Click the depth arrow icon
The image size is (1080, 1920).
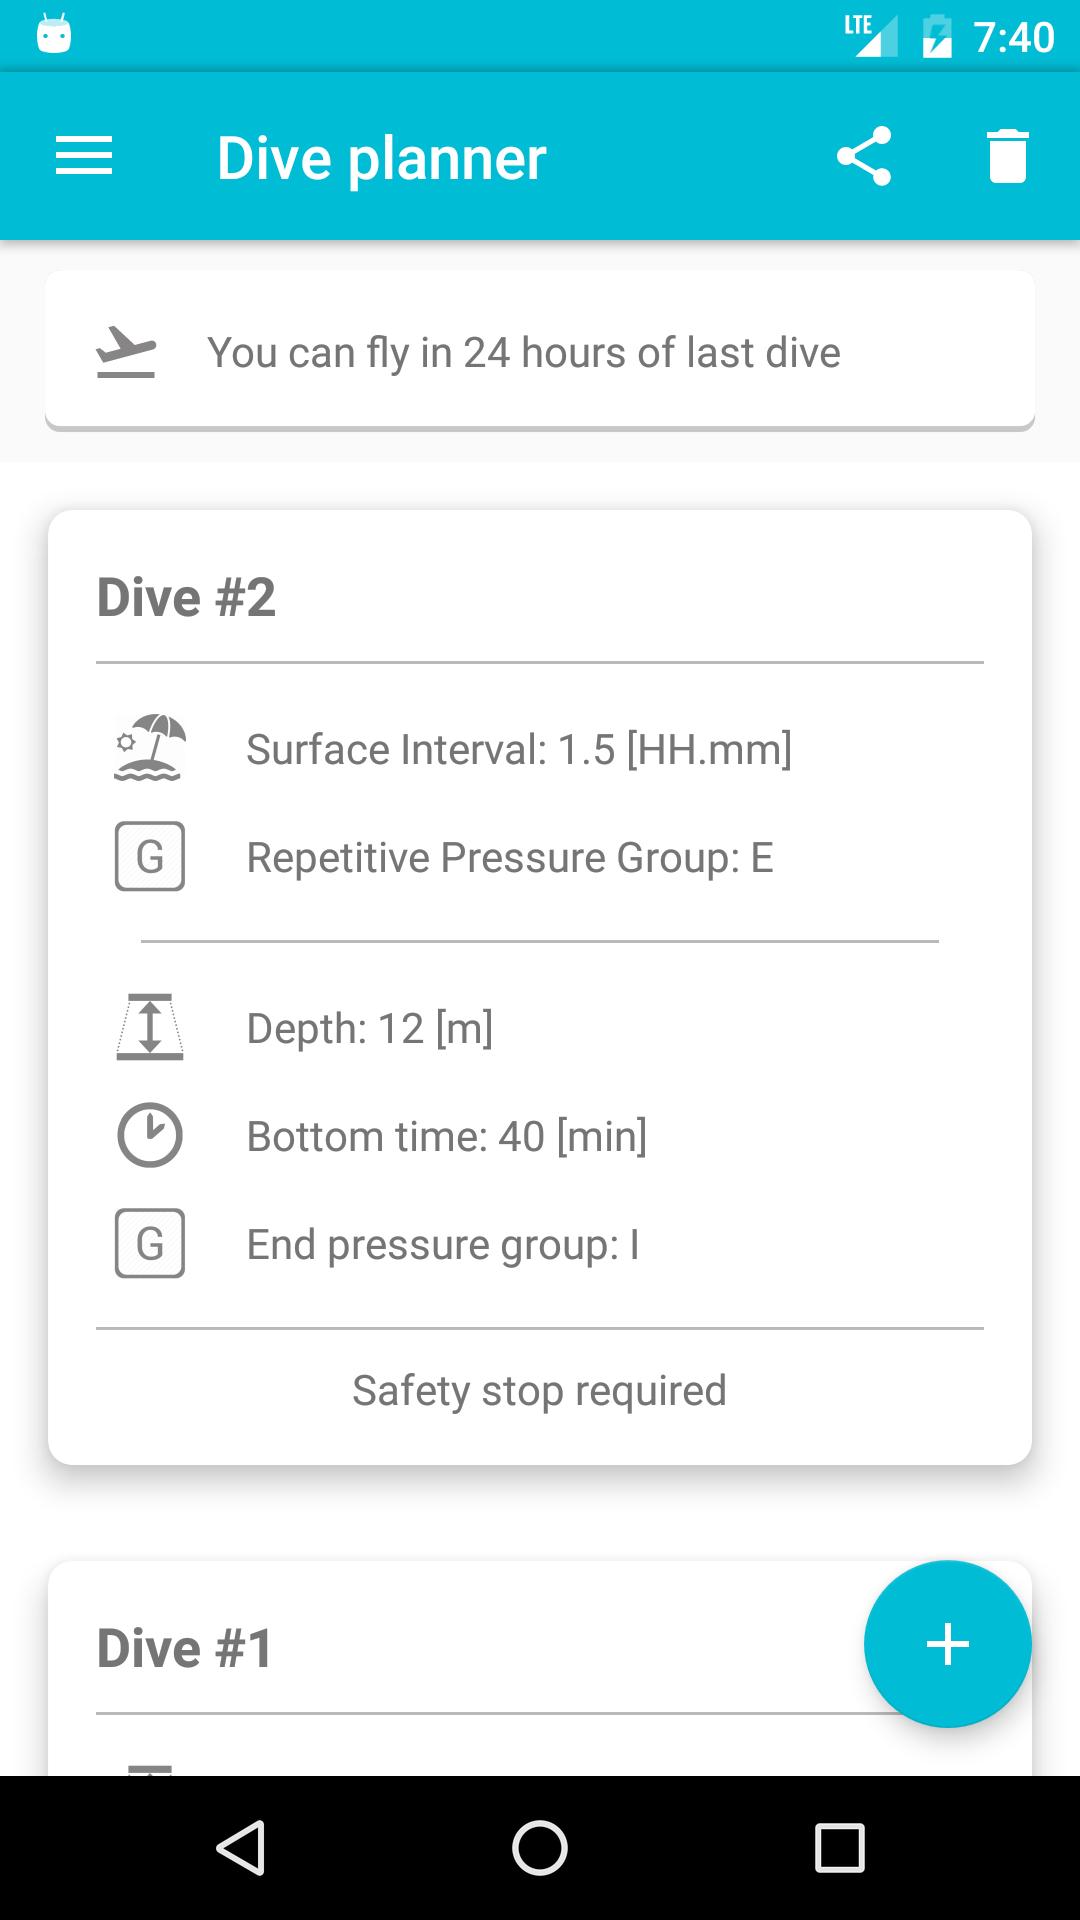click(x=150, y=1027)
